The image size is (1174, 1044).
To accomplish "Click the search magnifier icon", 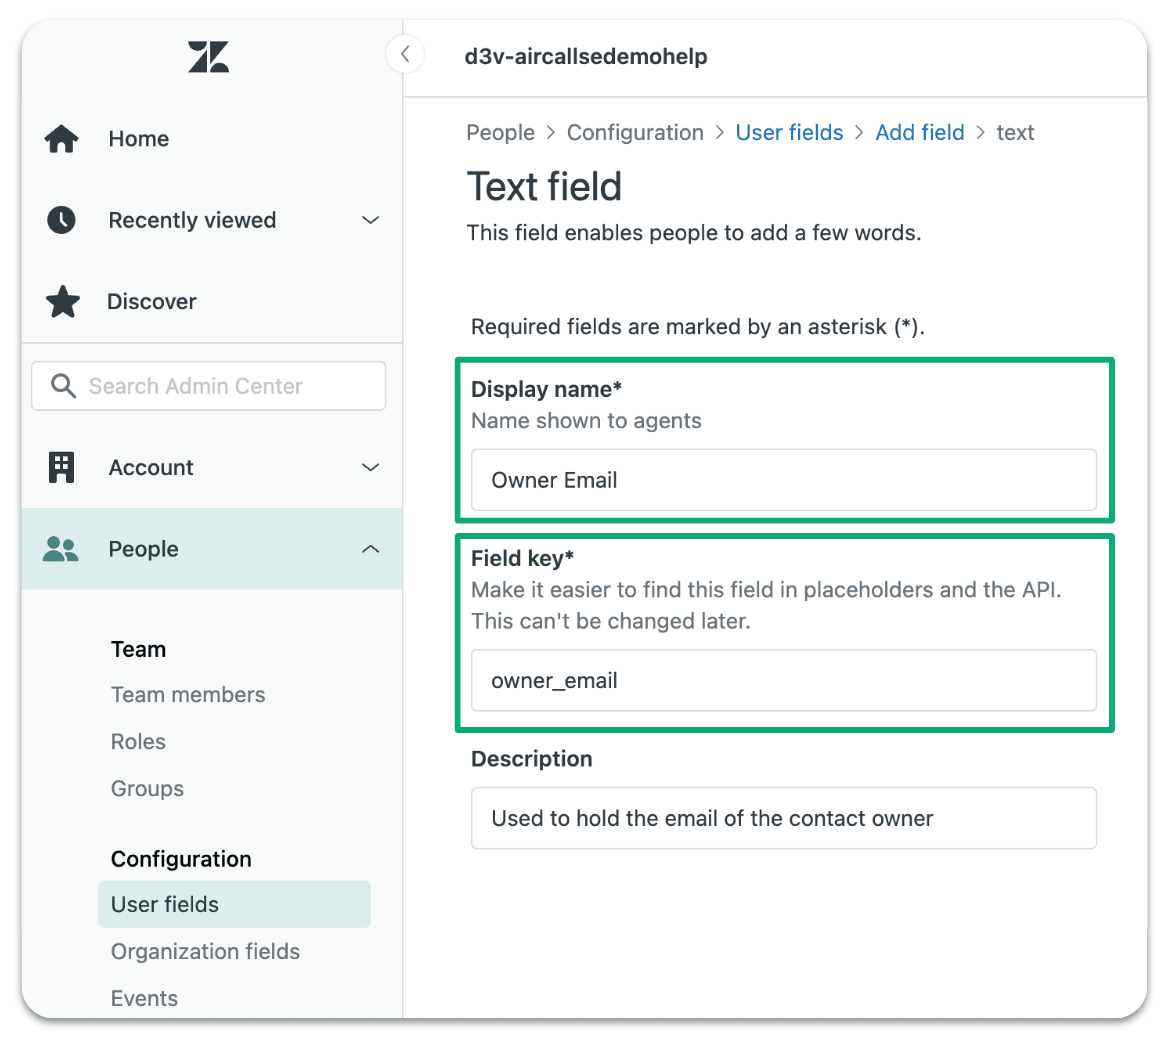I will (63, 386).
